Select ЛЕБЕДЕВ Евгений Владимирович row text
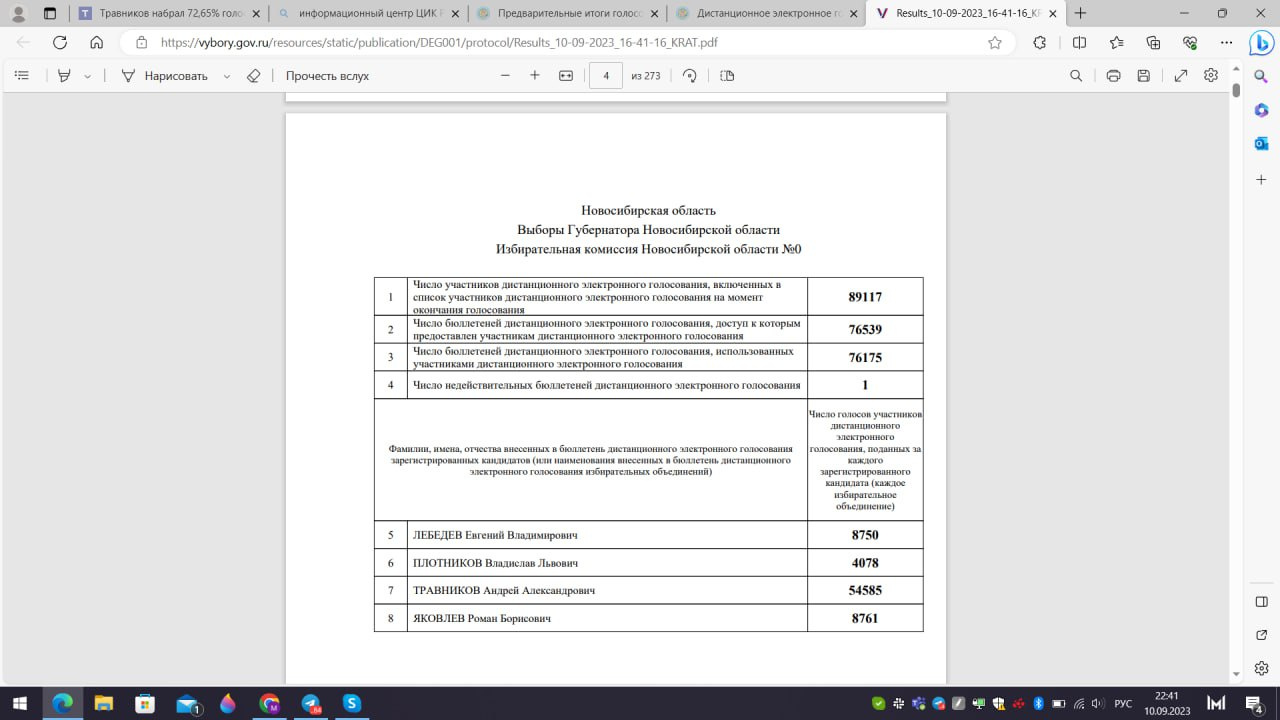 click(x=495, y=535)
